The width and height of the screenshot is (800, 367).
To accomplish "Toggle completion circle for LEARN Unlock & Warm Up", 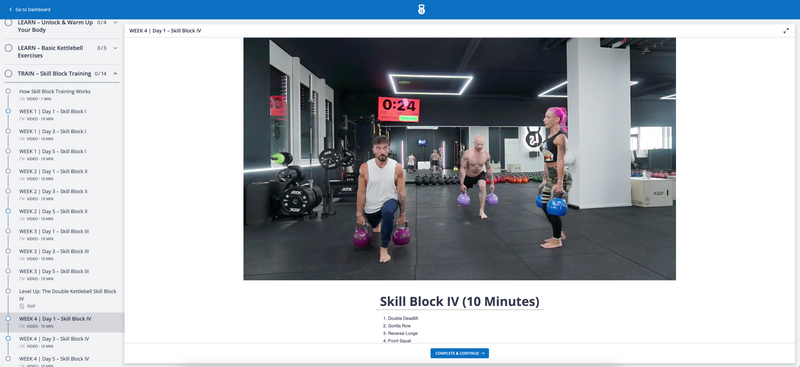I will [8, 22].
